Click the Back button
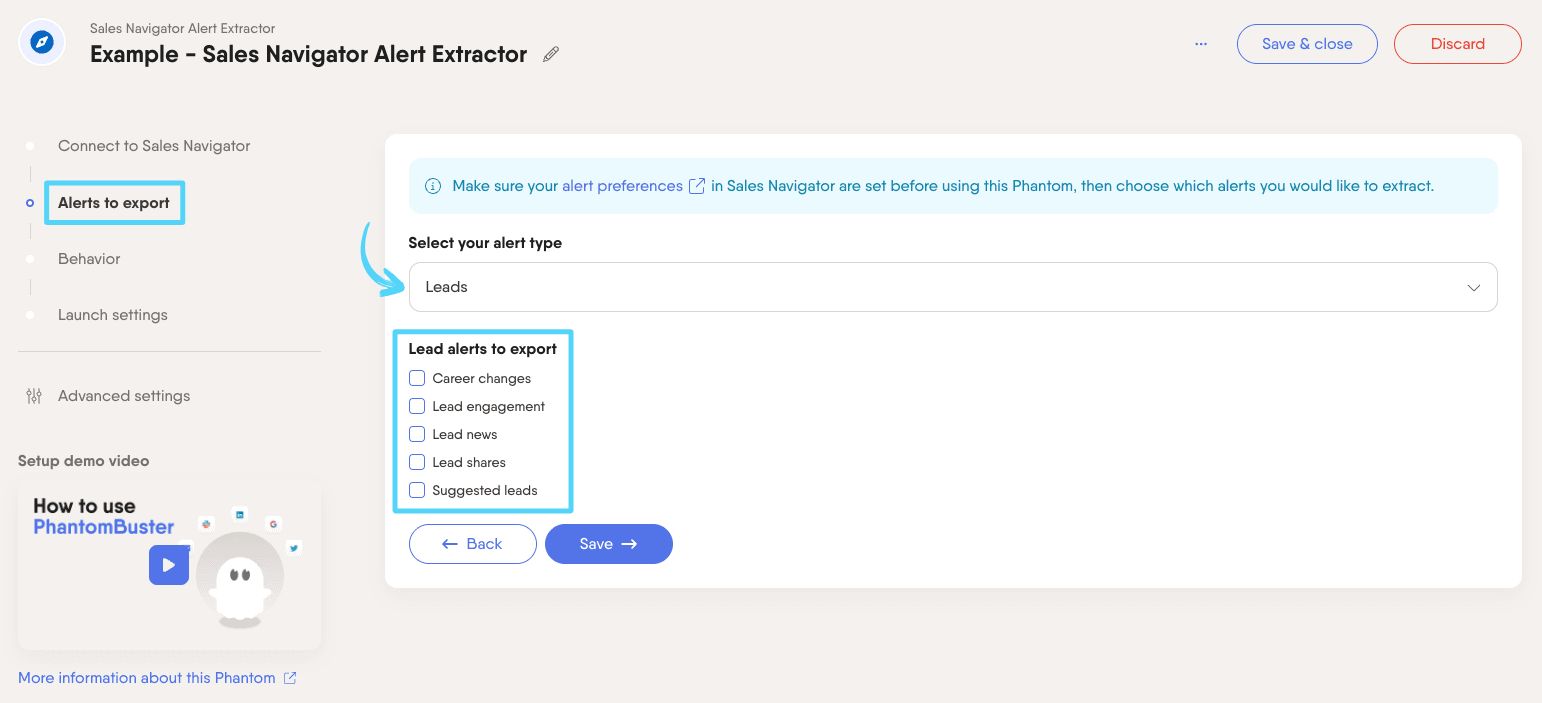The width and height of the screenshot is (1542, 703). tap(472, 544)
